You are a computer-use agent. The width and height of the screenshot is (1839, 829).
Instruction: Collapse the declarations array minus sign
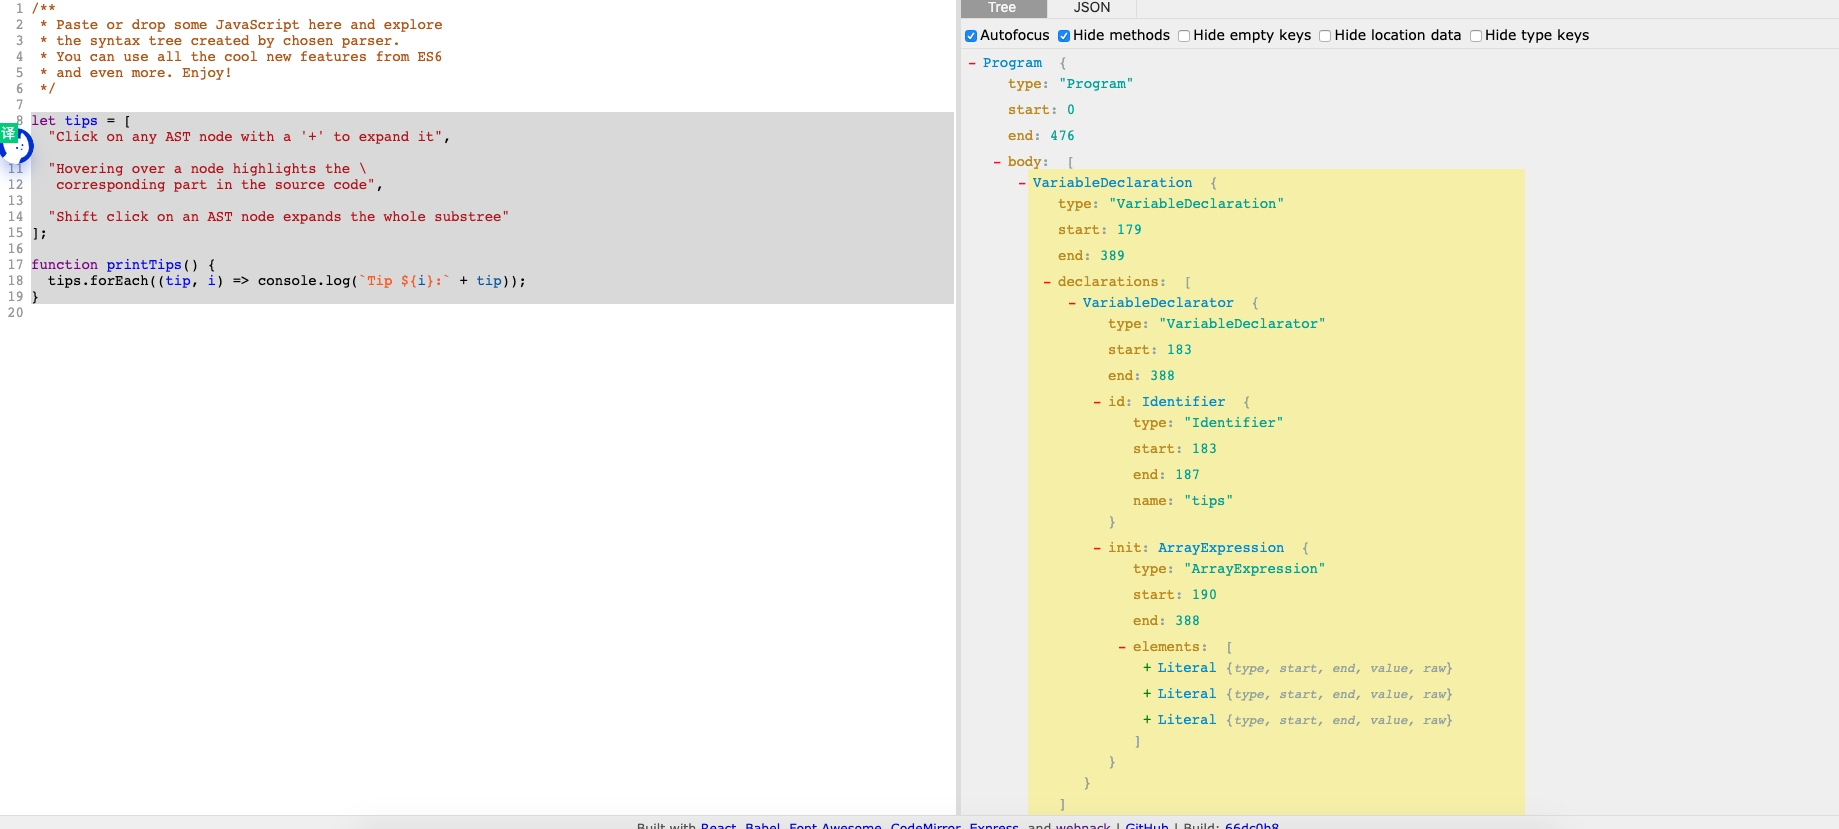1047,282
